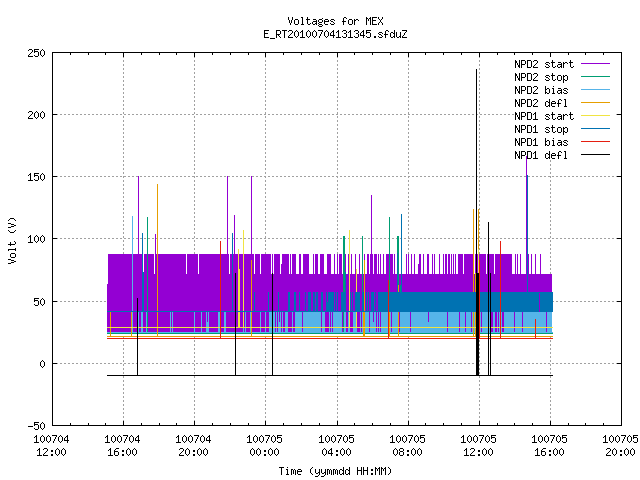640x480 pixels.
Task: Click the 'NPD2 stop' legend label
Action: coord(541,77)
